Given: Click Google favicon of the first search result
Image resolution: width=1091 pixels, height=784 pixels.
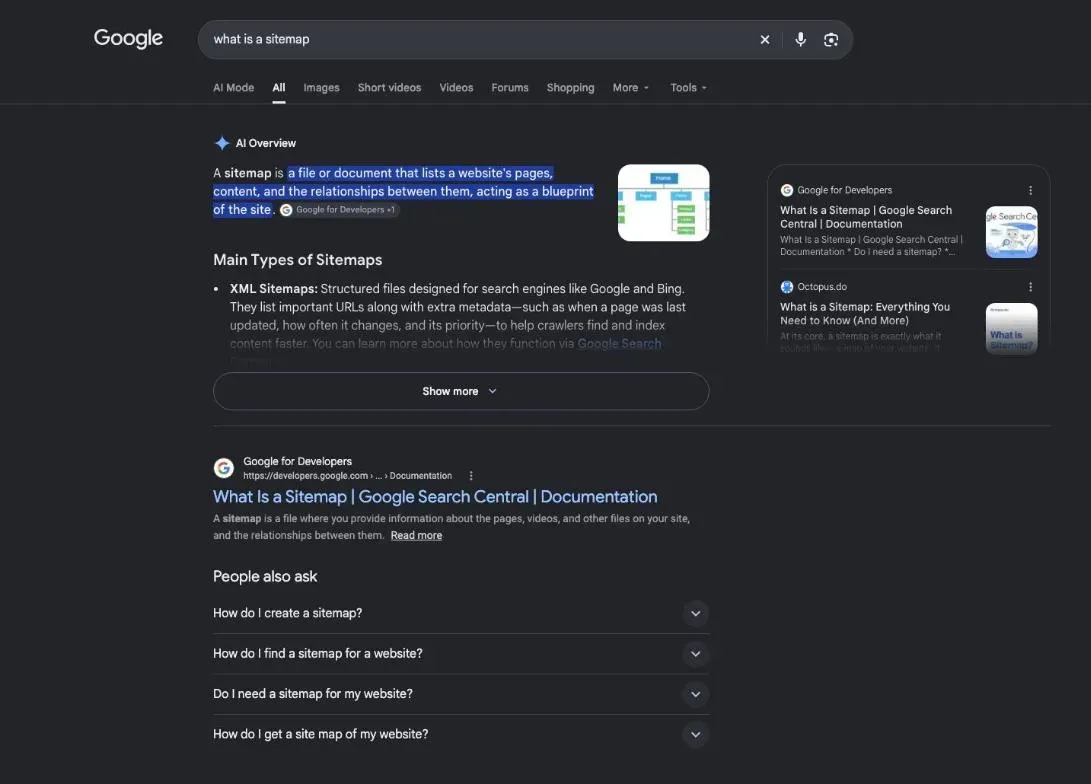Looking at the screenshot, I should click(223, 467).
